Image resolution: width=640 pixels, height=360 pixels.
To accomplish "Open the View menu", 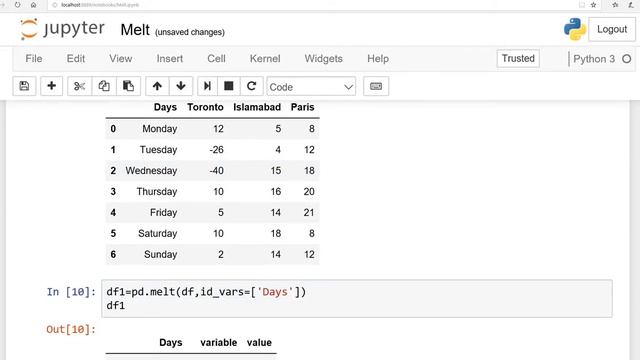I will 120,59.
